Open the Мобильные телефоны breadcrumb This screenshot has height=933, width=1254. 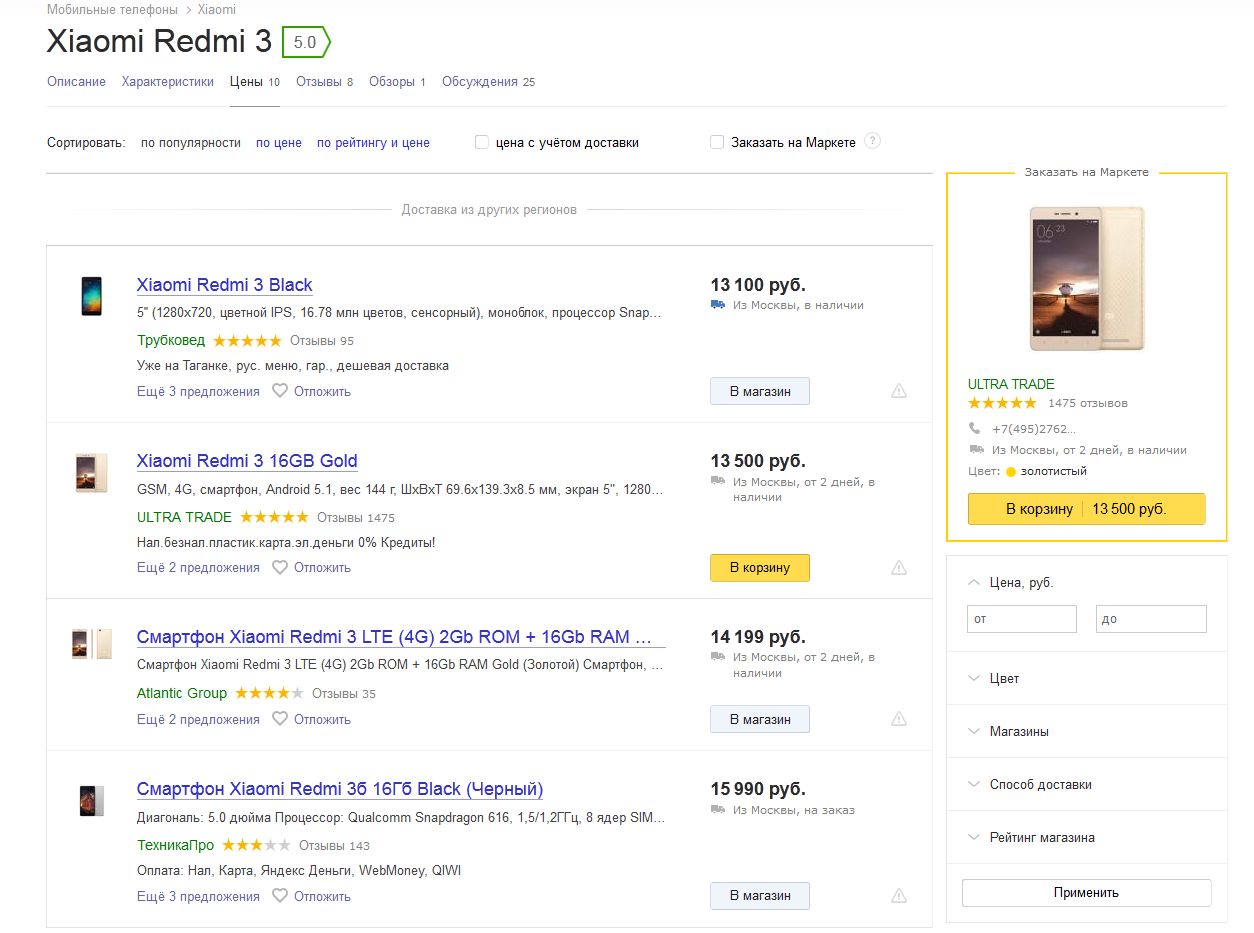pos(112,9)
